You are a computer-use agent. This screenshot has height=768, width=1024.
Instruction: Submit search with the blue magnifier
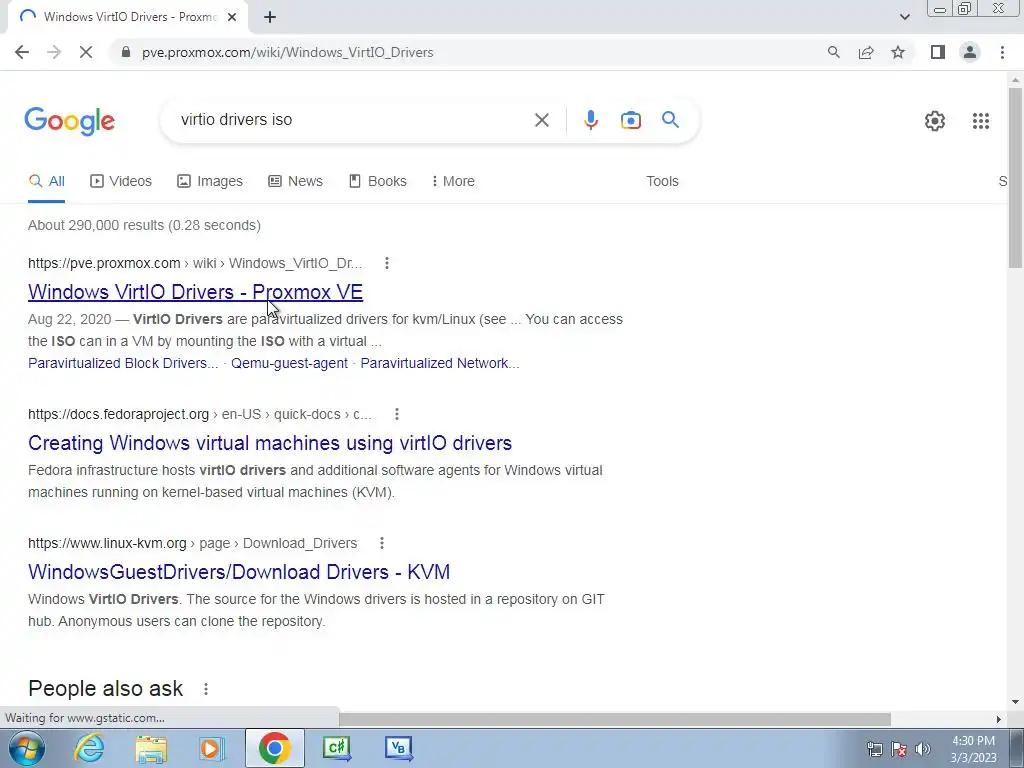[x=670, y=120]
